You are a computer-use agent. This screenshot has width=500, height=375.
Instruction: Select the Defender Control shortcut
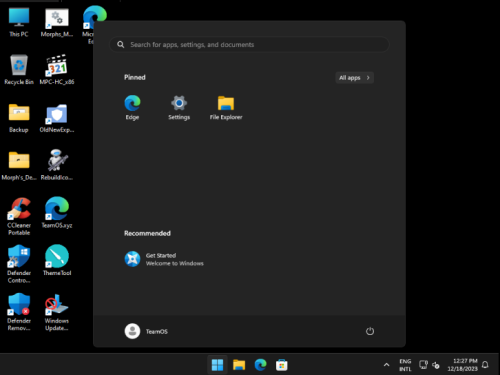[19, 264]
